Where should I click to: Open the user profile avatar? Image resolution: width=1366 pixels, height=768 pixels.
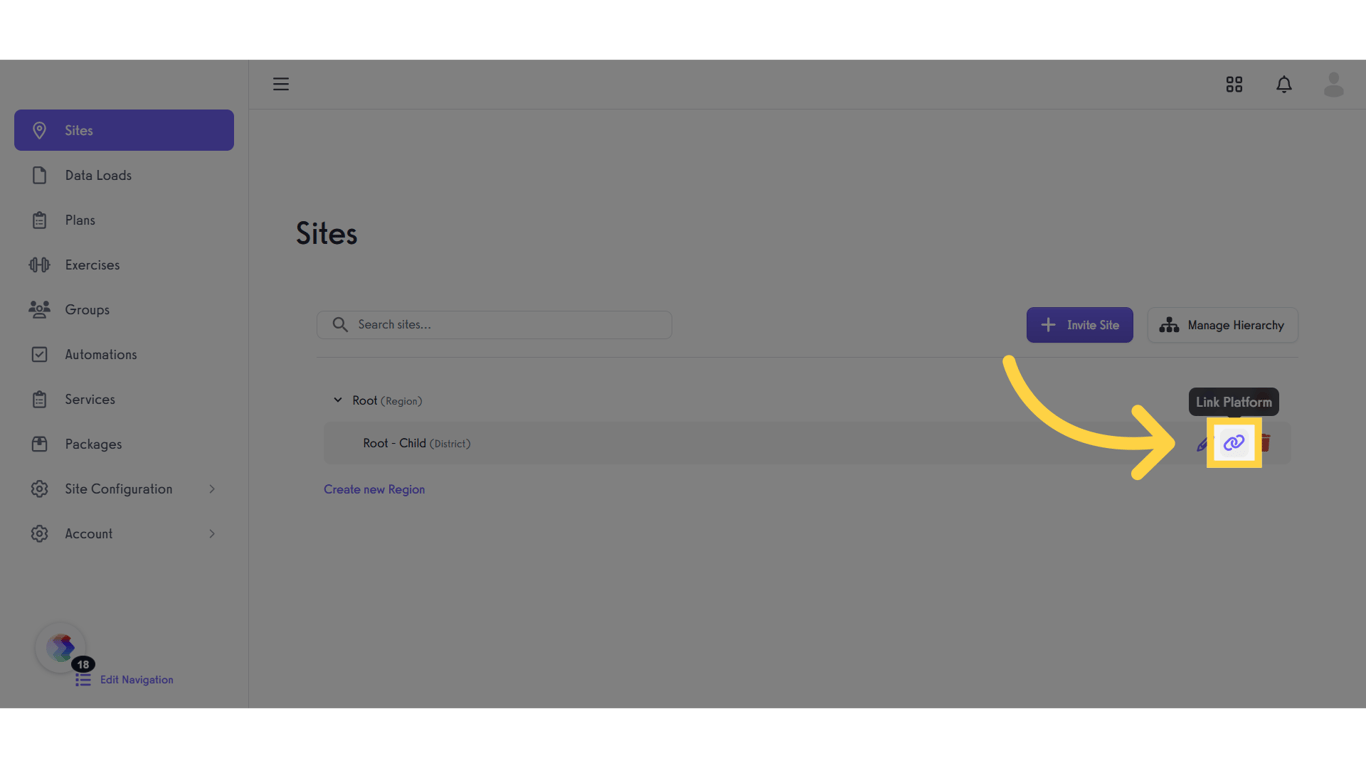point(1333,84)
